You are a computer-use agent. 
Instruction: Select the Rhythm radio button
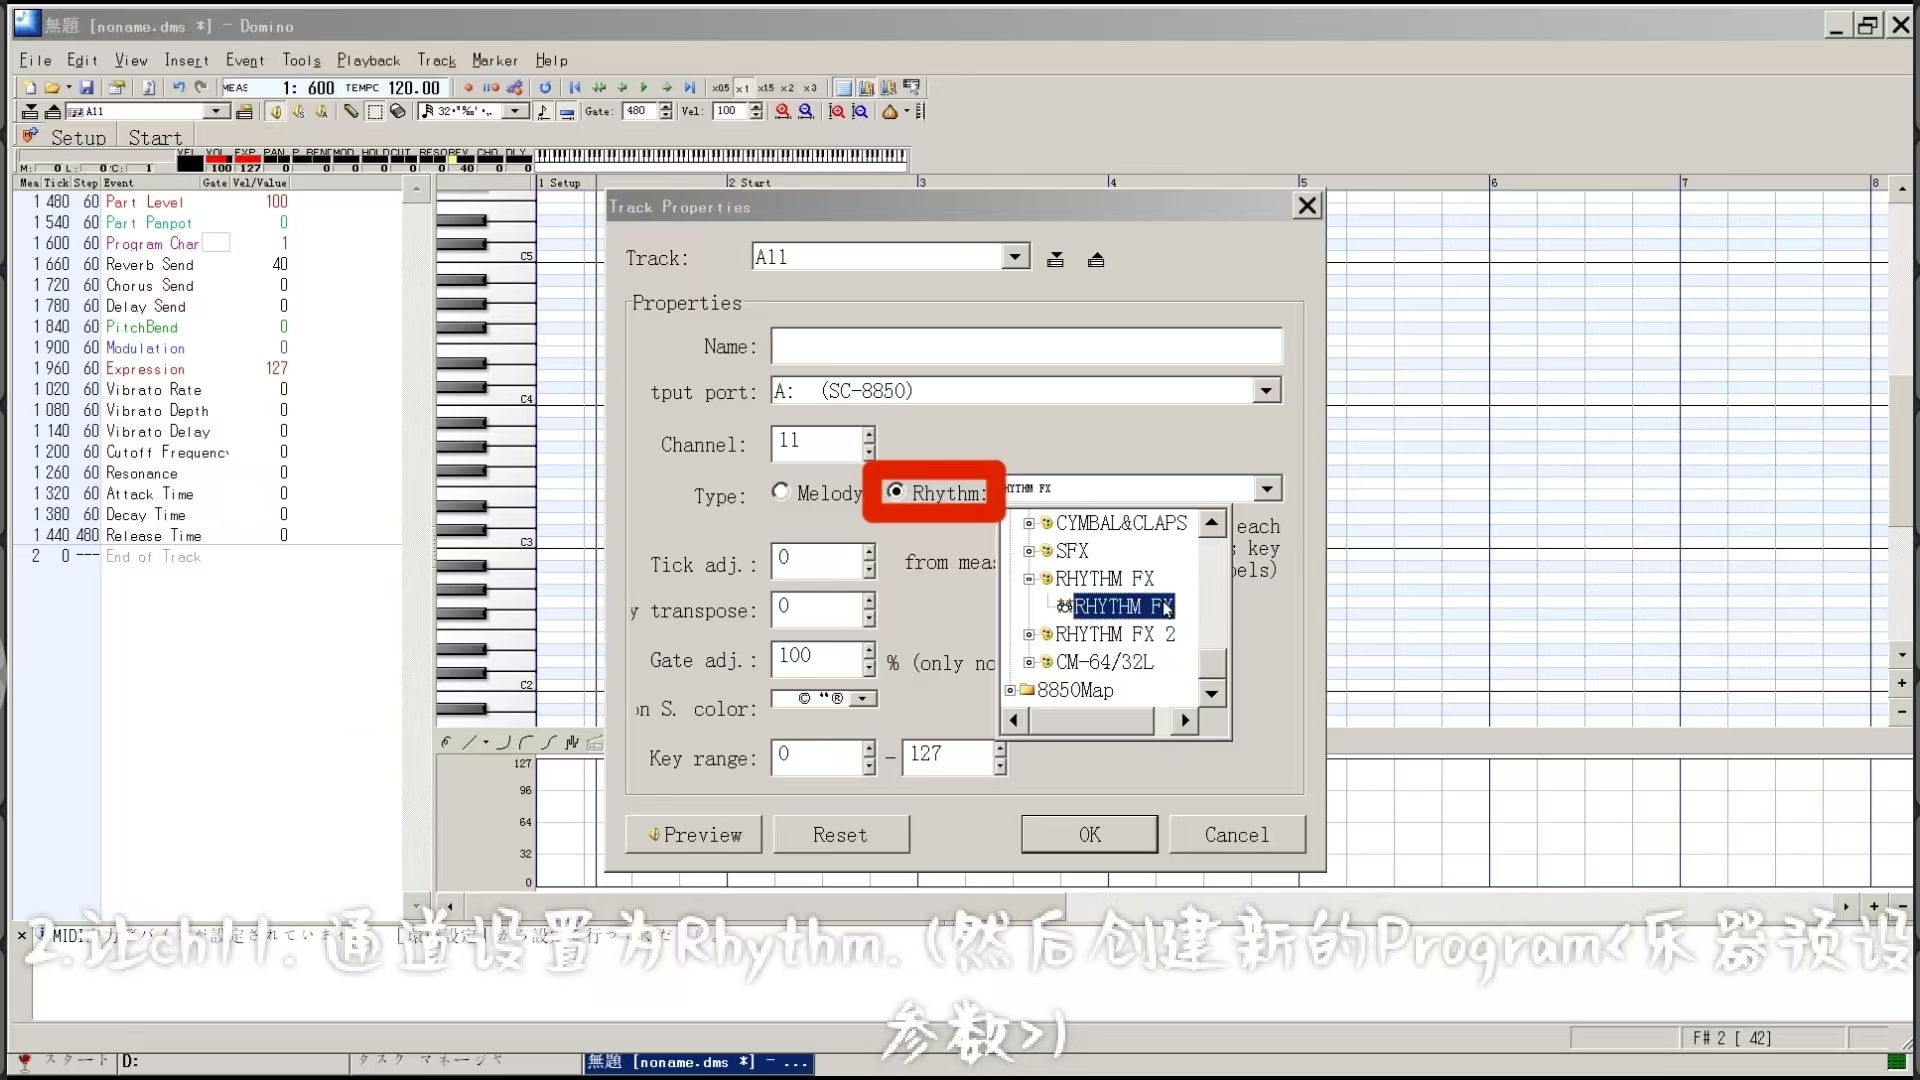click(895, 491)
